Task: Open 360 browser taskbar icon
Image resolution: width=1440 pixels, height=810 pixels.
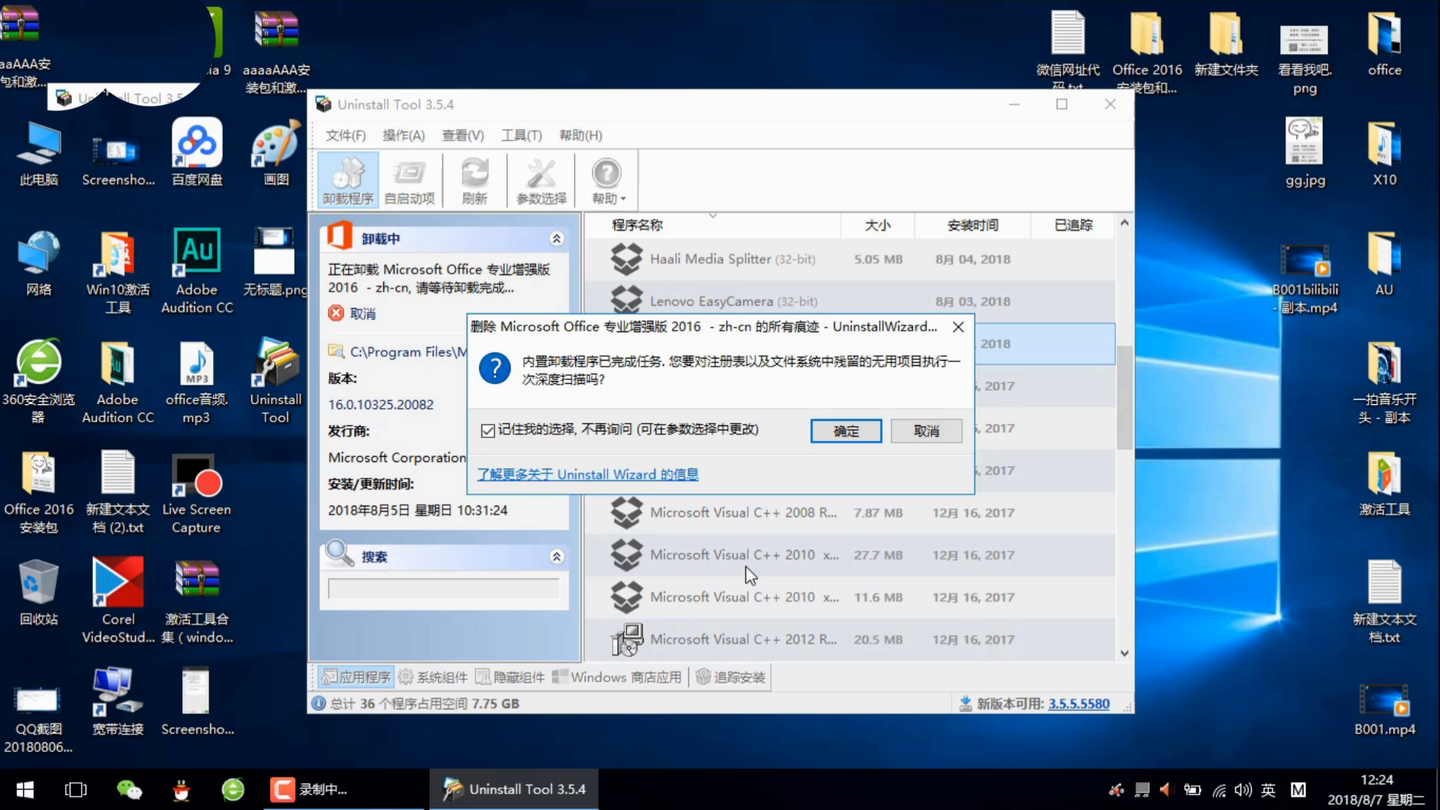Action: coord(233,789)
